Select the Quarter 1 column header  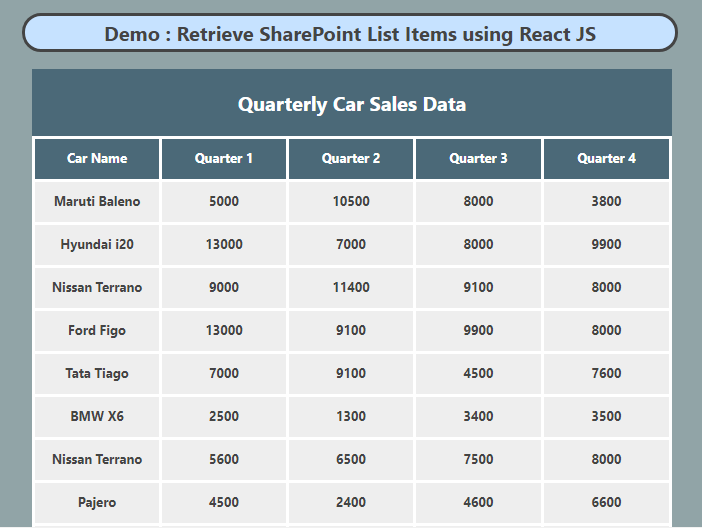pos(224,159)
